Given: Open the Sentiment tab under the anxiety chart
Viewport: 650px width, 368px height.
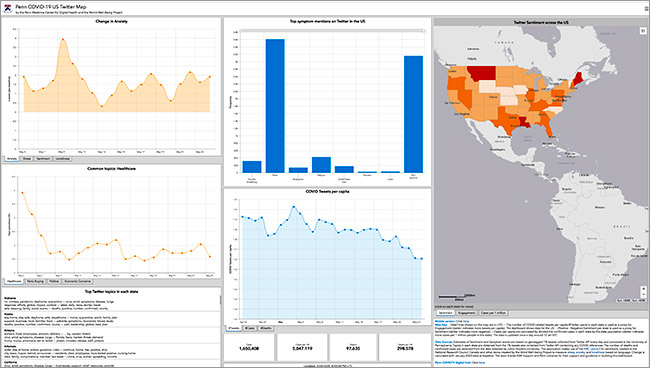Looking at the screenshot, I should pos(43,159).
